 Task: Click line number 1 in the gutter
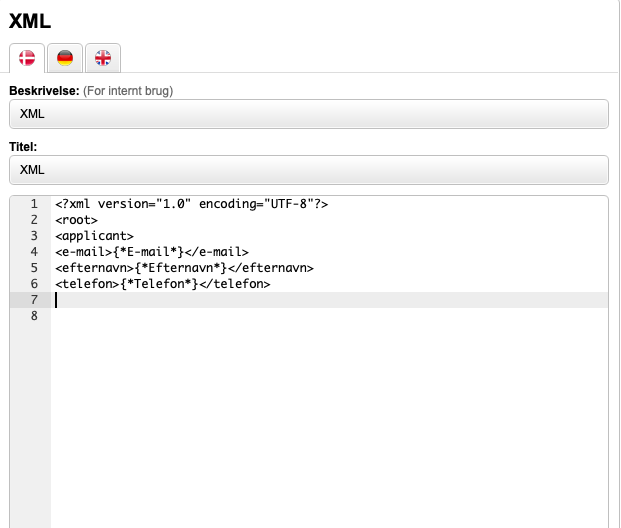click(x=34, y=204)
